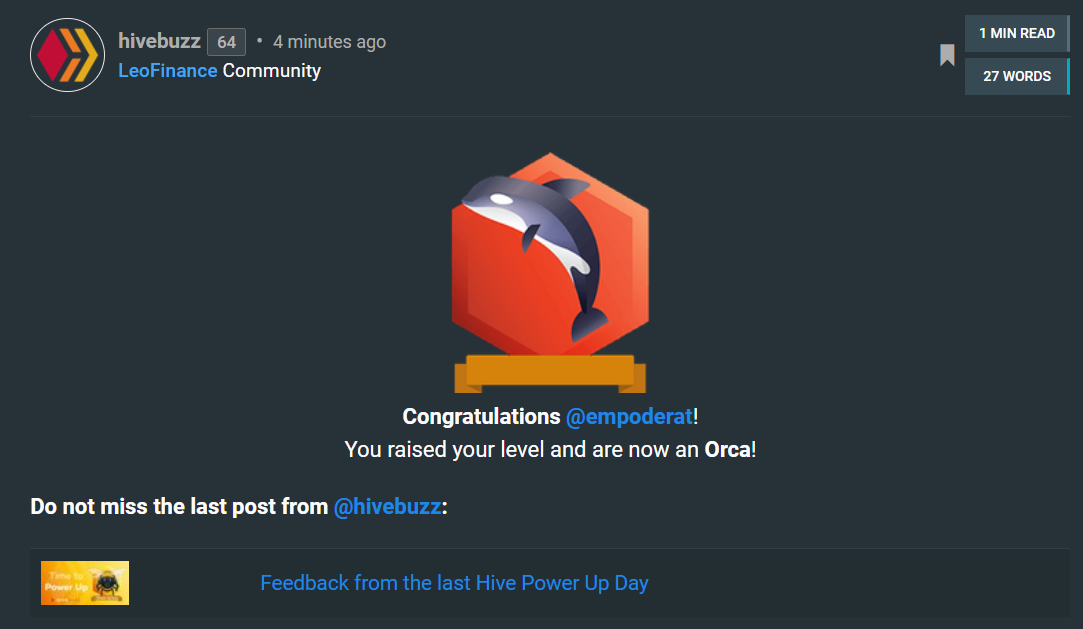Click the bold "Congratulations" text

pyautogui.click(x=481, y=416)
